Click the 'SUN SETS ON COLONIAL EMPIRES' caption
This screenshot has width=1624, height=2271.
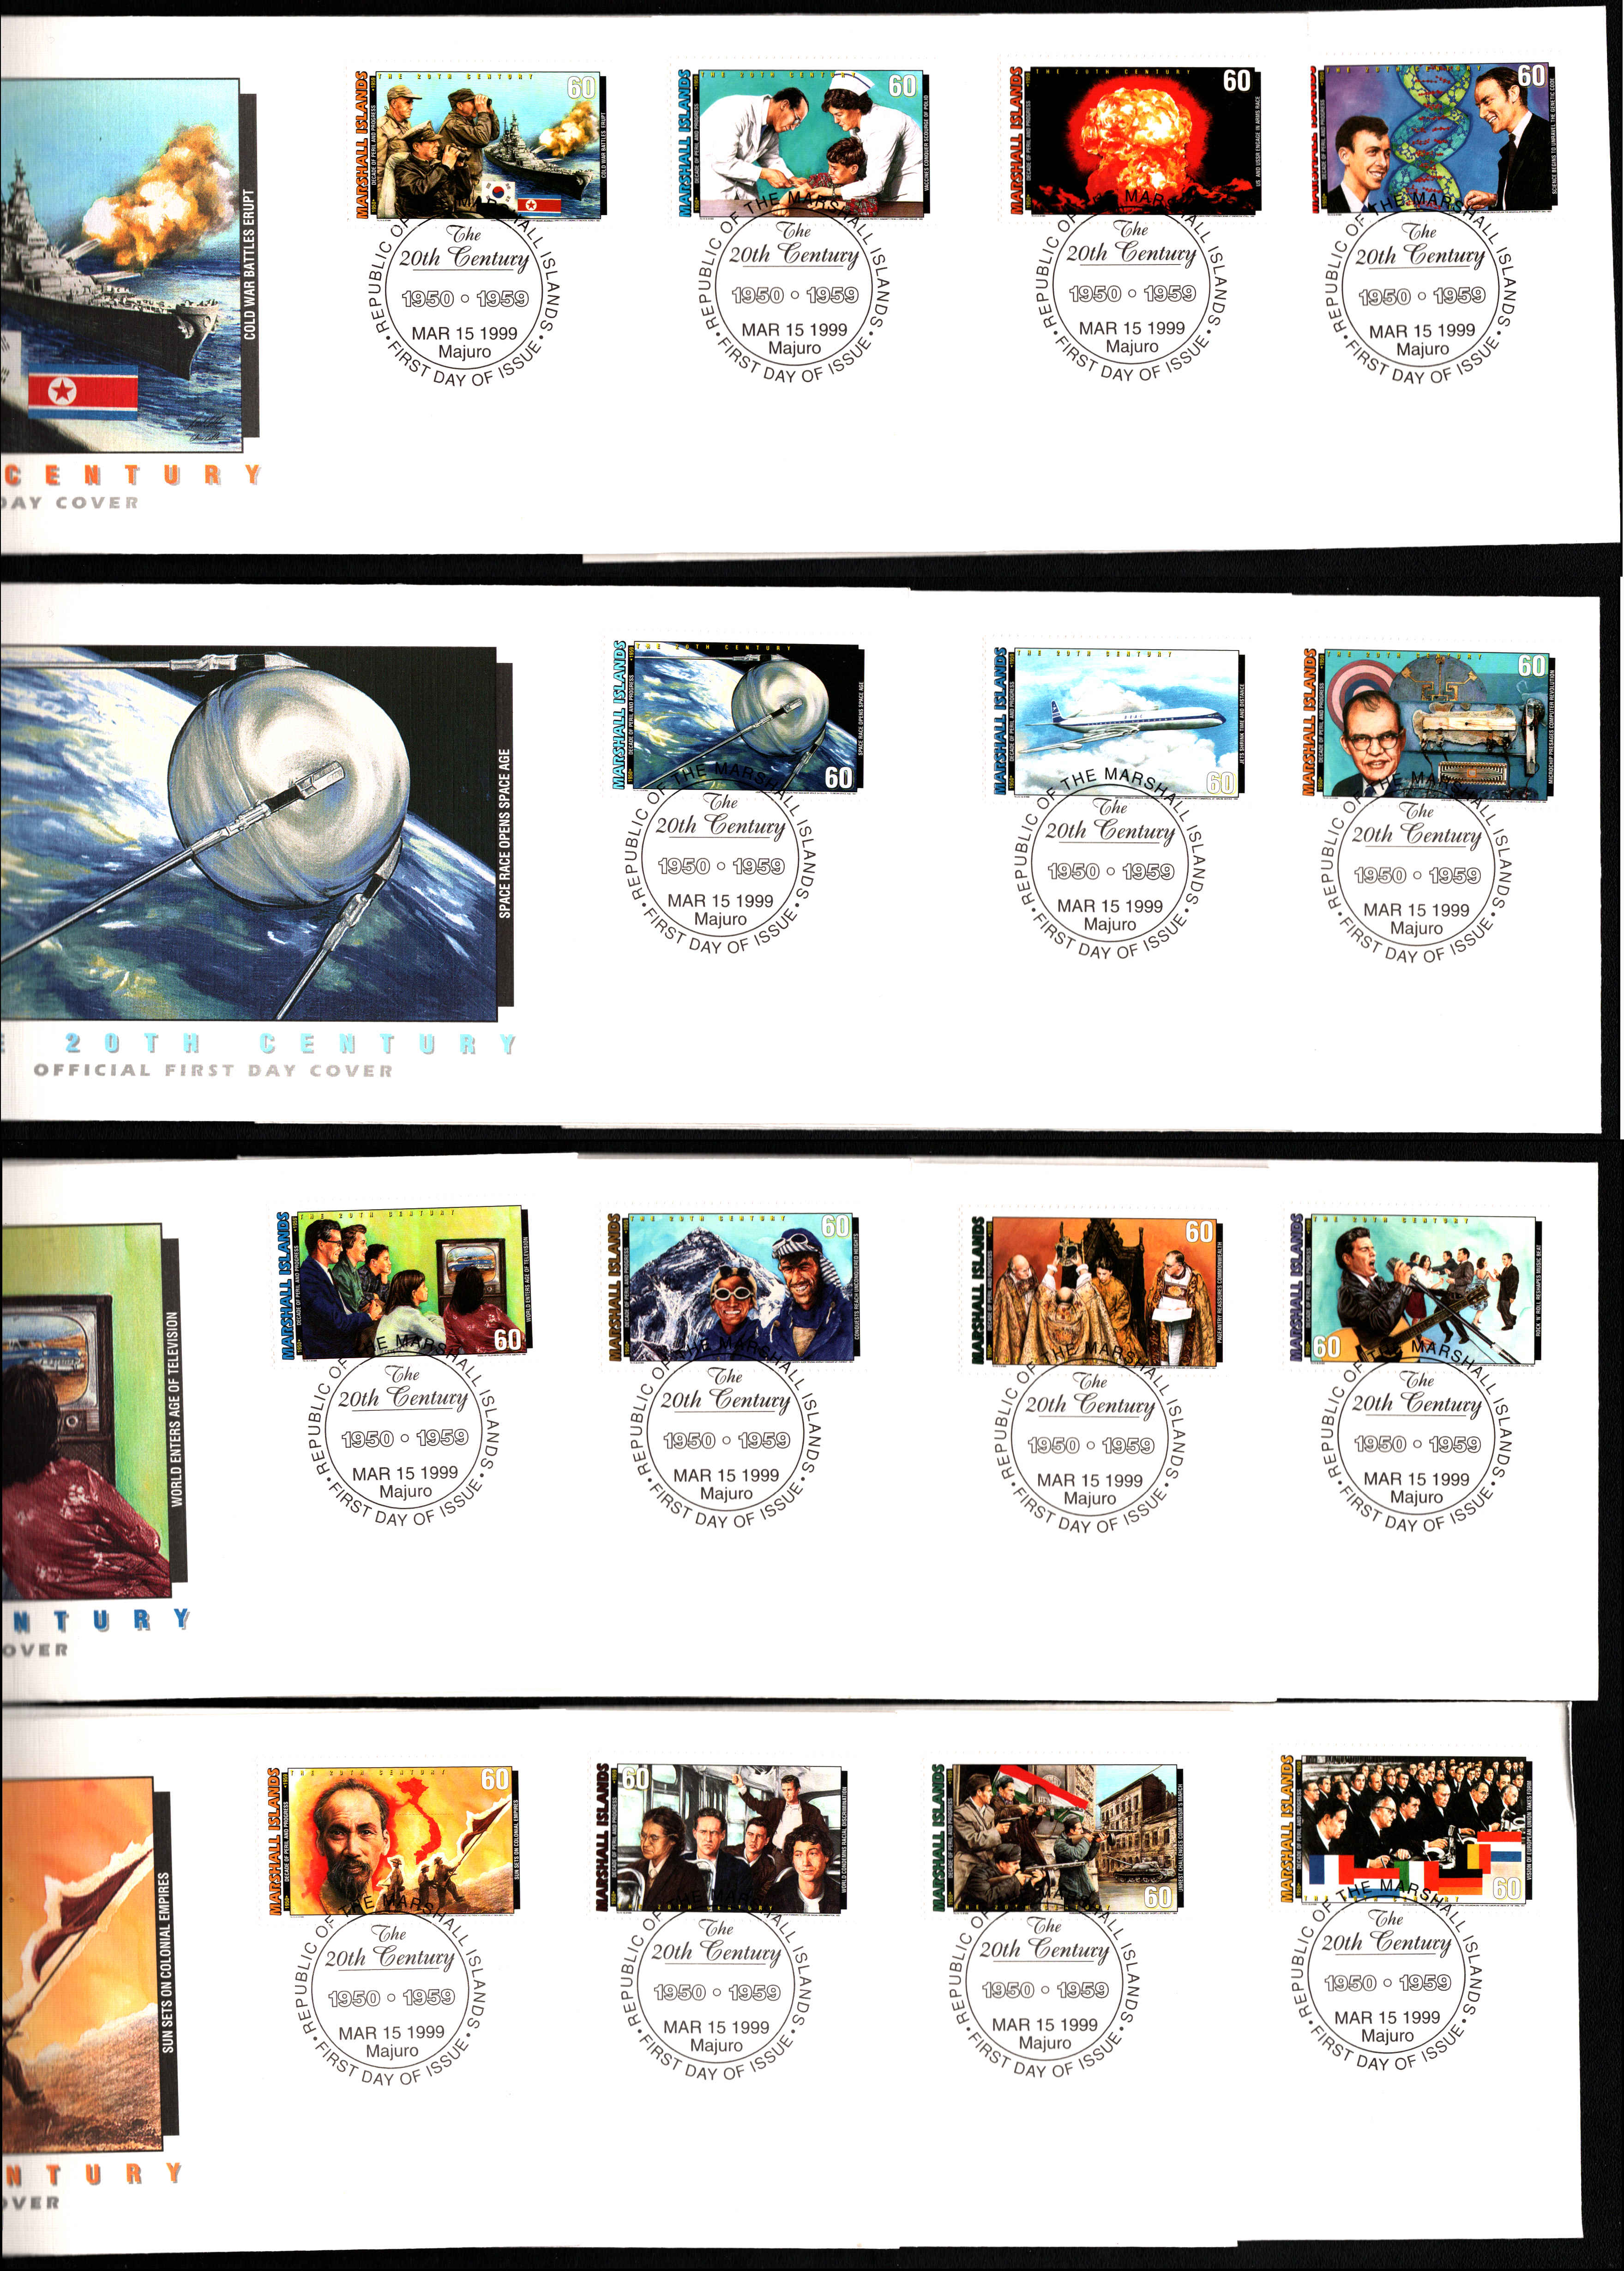pos(168,1962)
